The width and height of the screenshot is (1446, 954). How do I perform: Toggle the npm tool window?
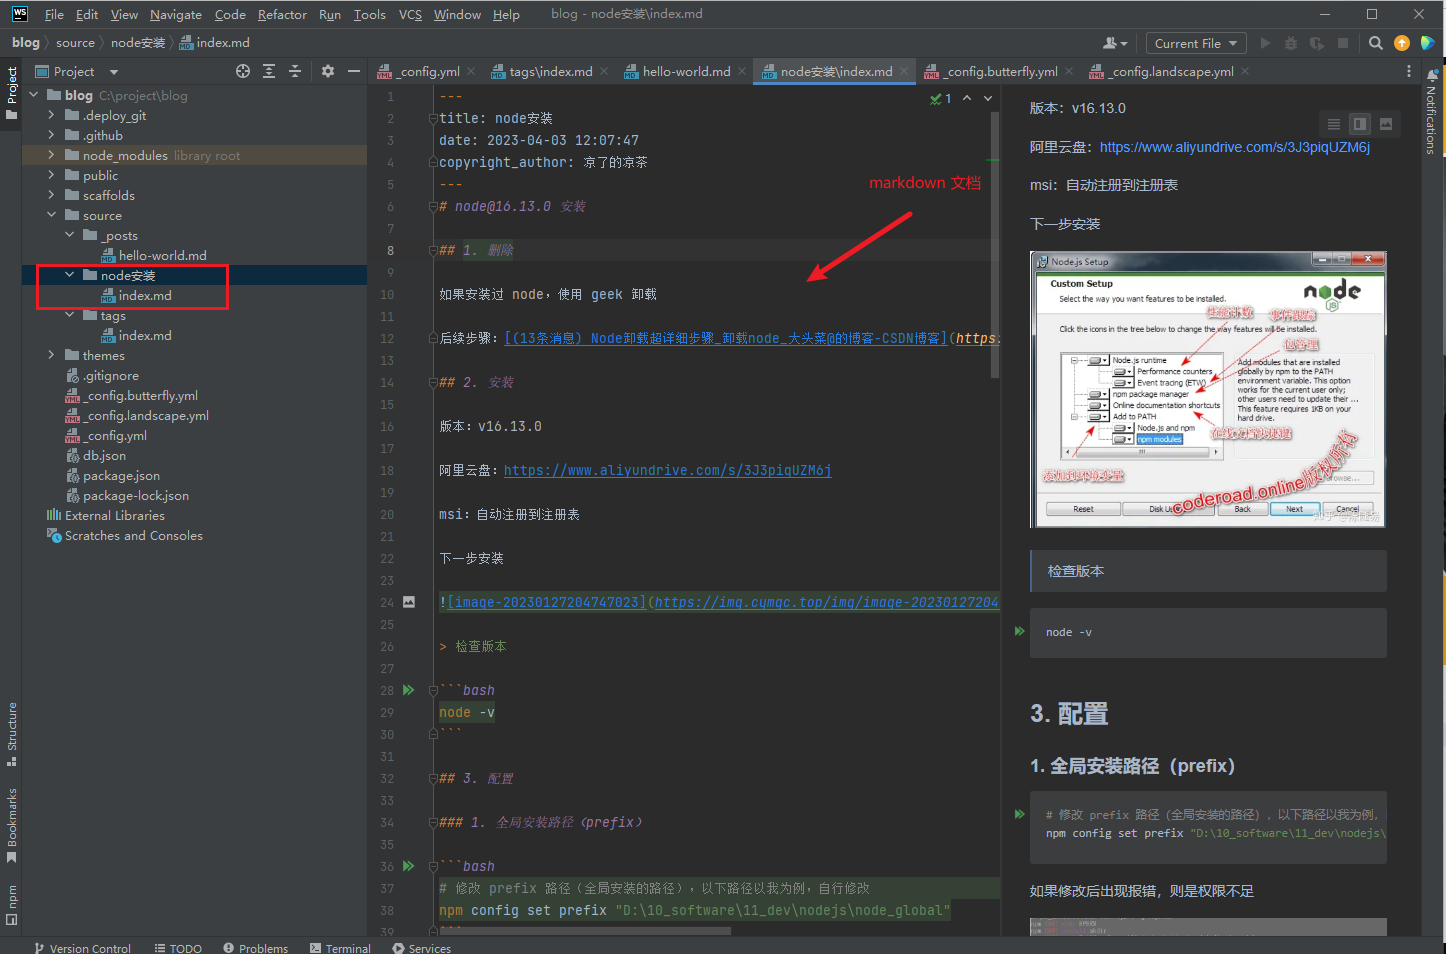(x=11, y=905)
